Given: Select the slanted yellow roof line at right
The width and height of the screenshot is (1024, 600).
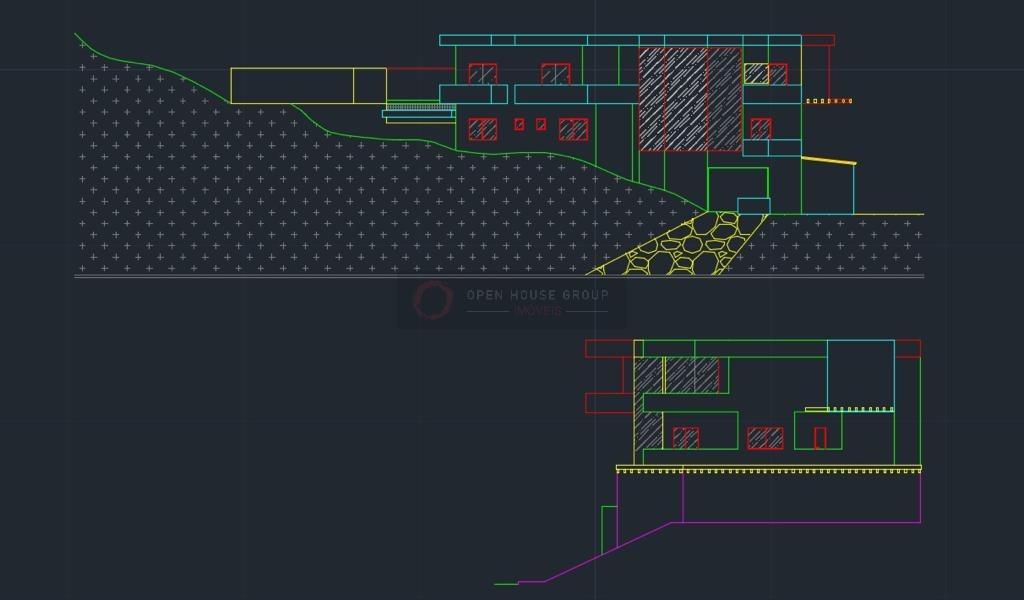Looking at the screenshot, I should point(828,160).
